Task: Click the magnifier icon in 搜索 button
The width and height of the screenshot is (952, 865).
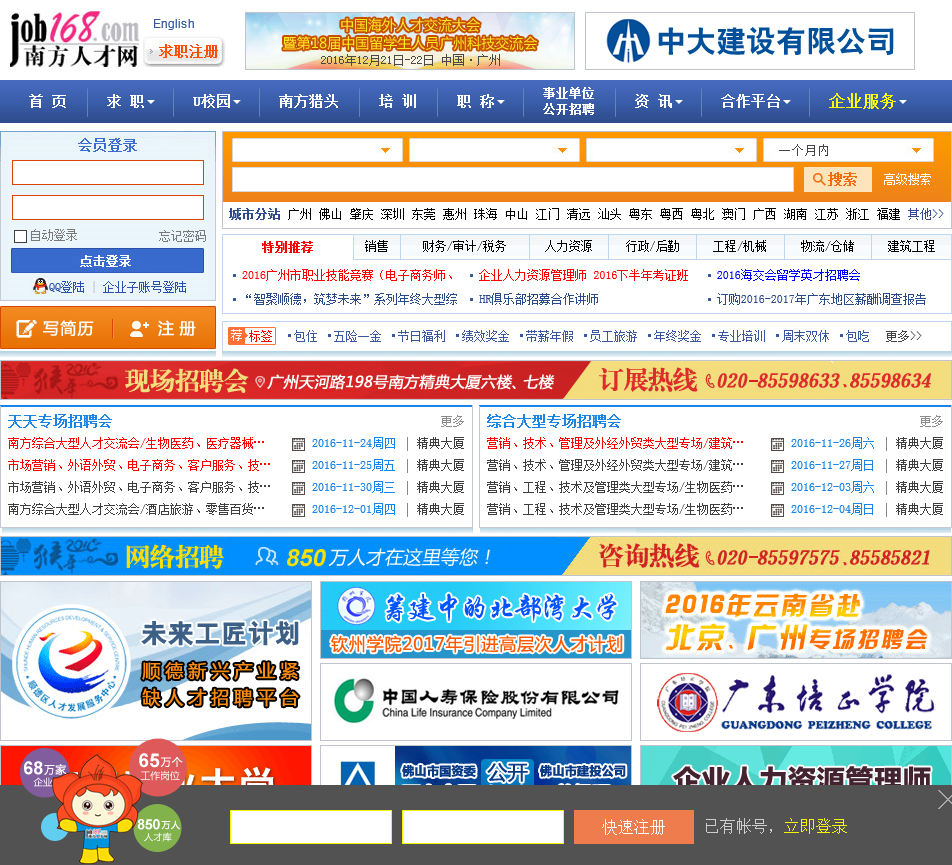Action: (x=818, y=179)
